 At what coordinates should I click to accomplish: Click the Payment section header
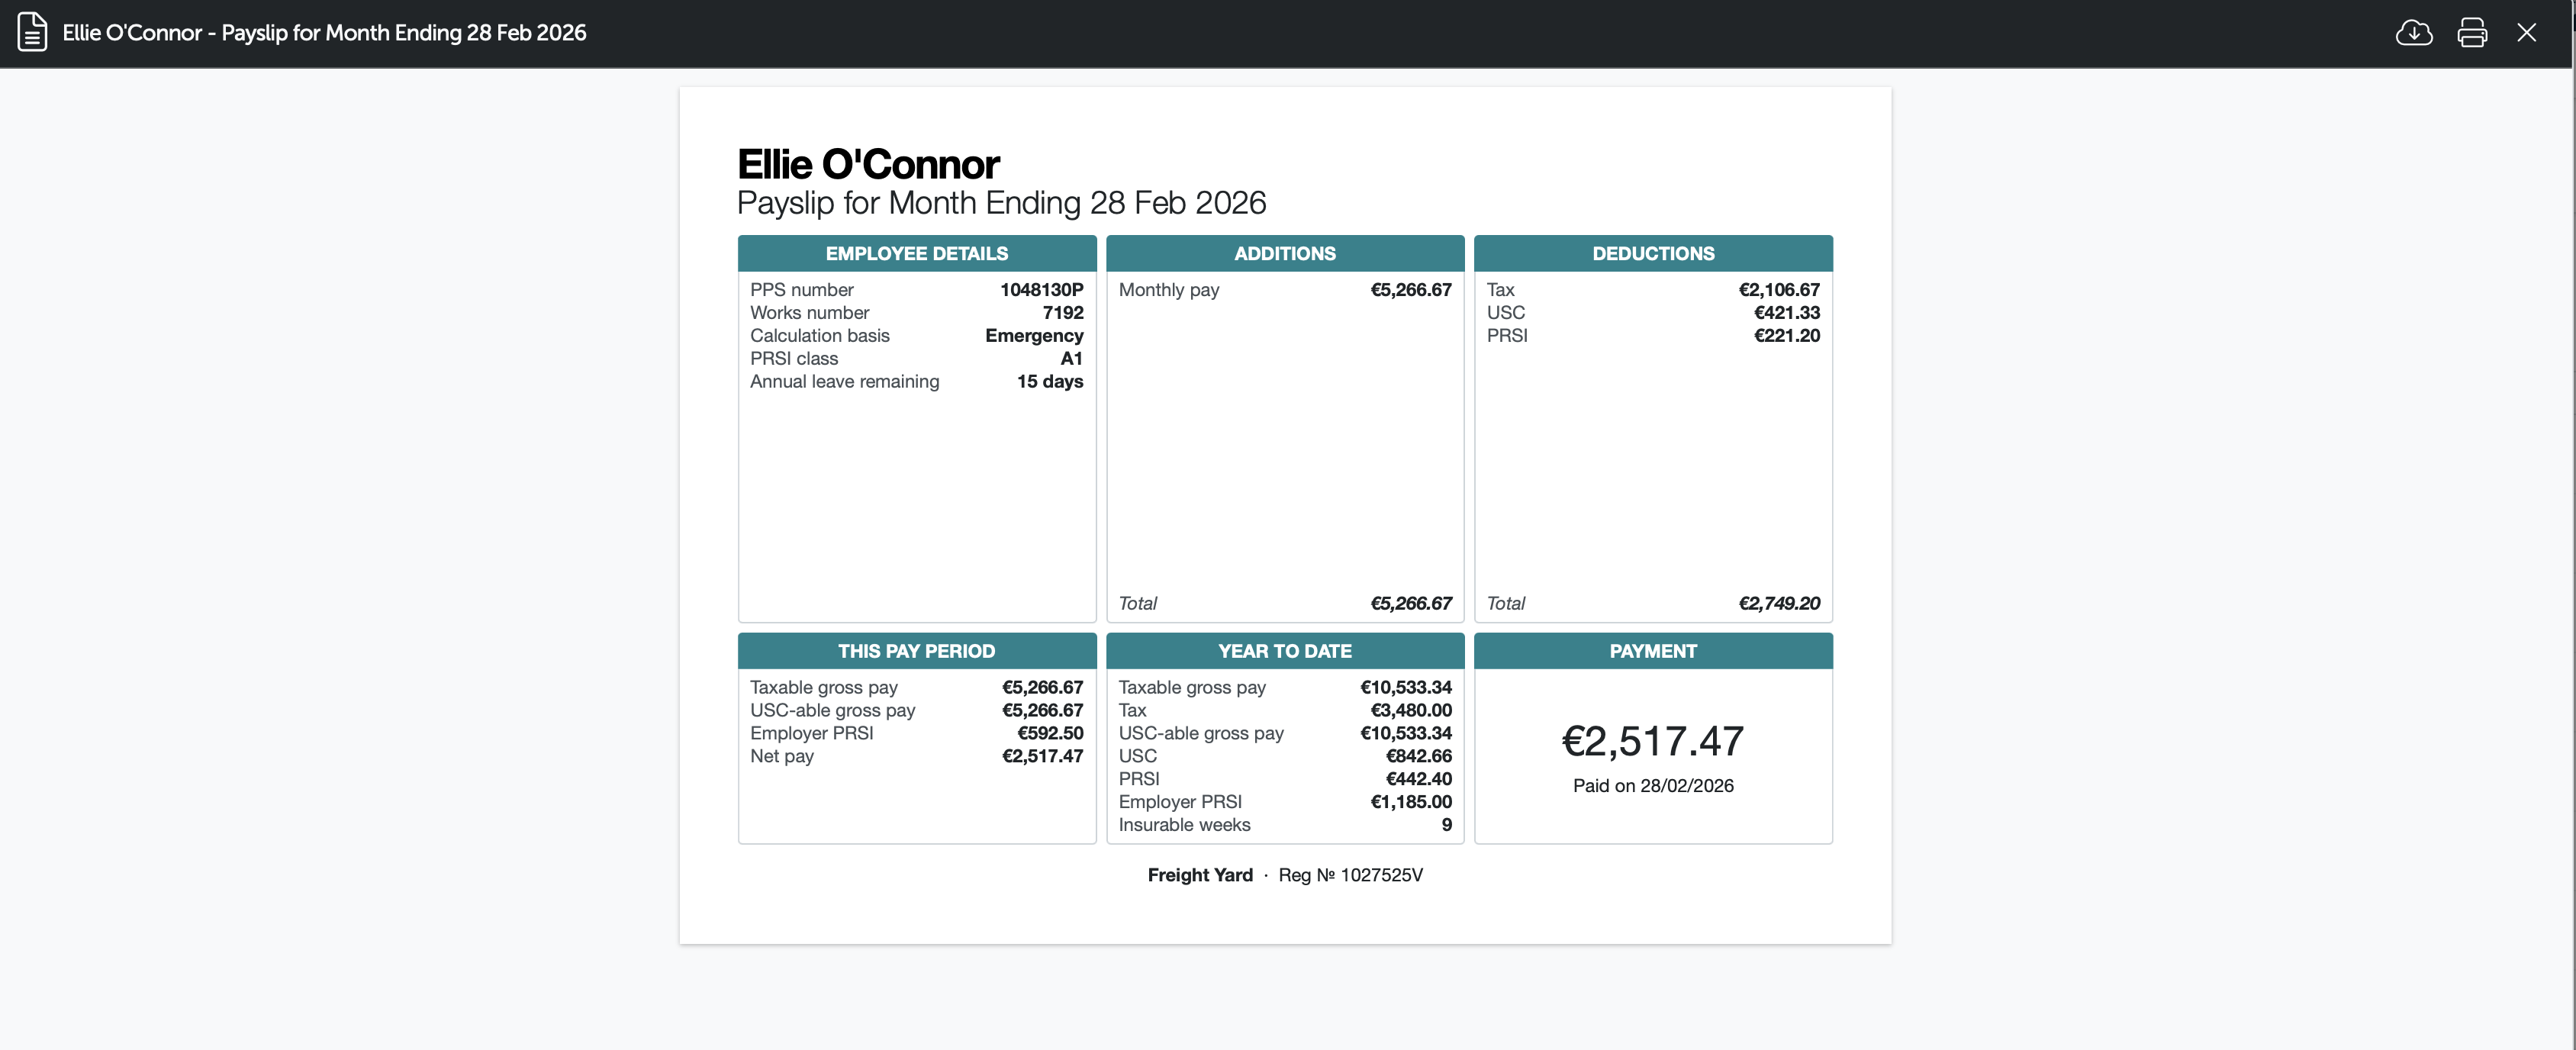pyautogui.click(x=1652, y=651)
